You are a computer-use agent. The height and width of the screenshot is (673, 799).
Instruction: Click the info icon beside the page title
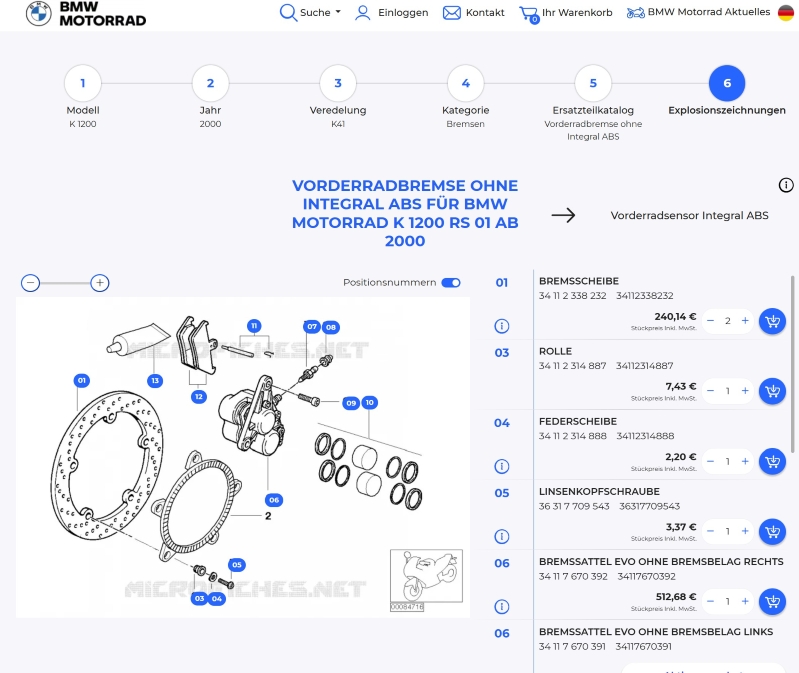786,185
